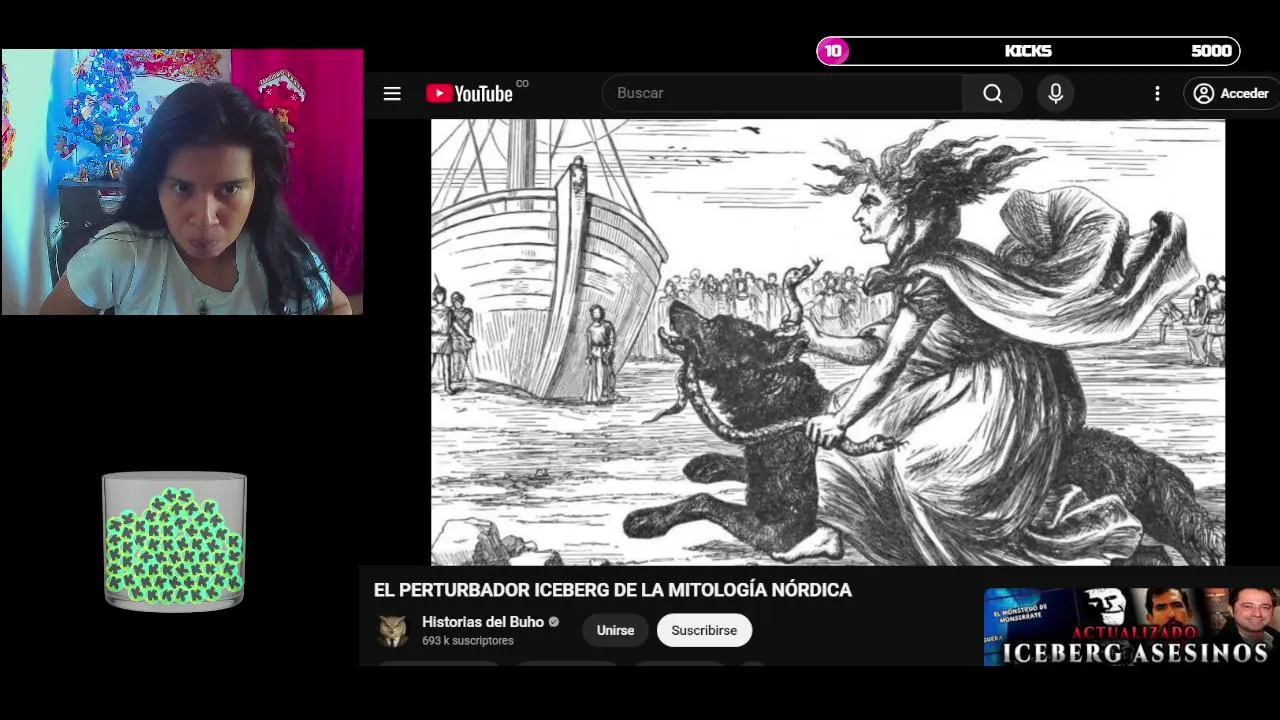Open the Iceberg Asesinos suggested video thumbnail
The width and height of the screenshot is (1280, 720).
[1131, 627]
